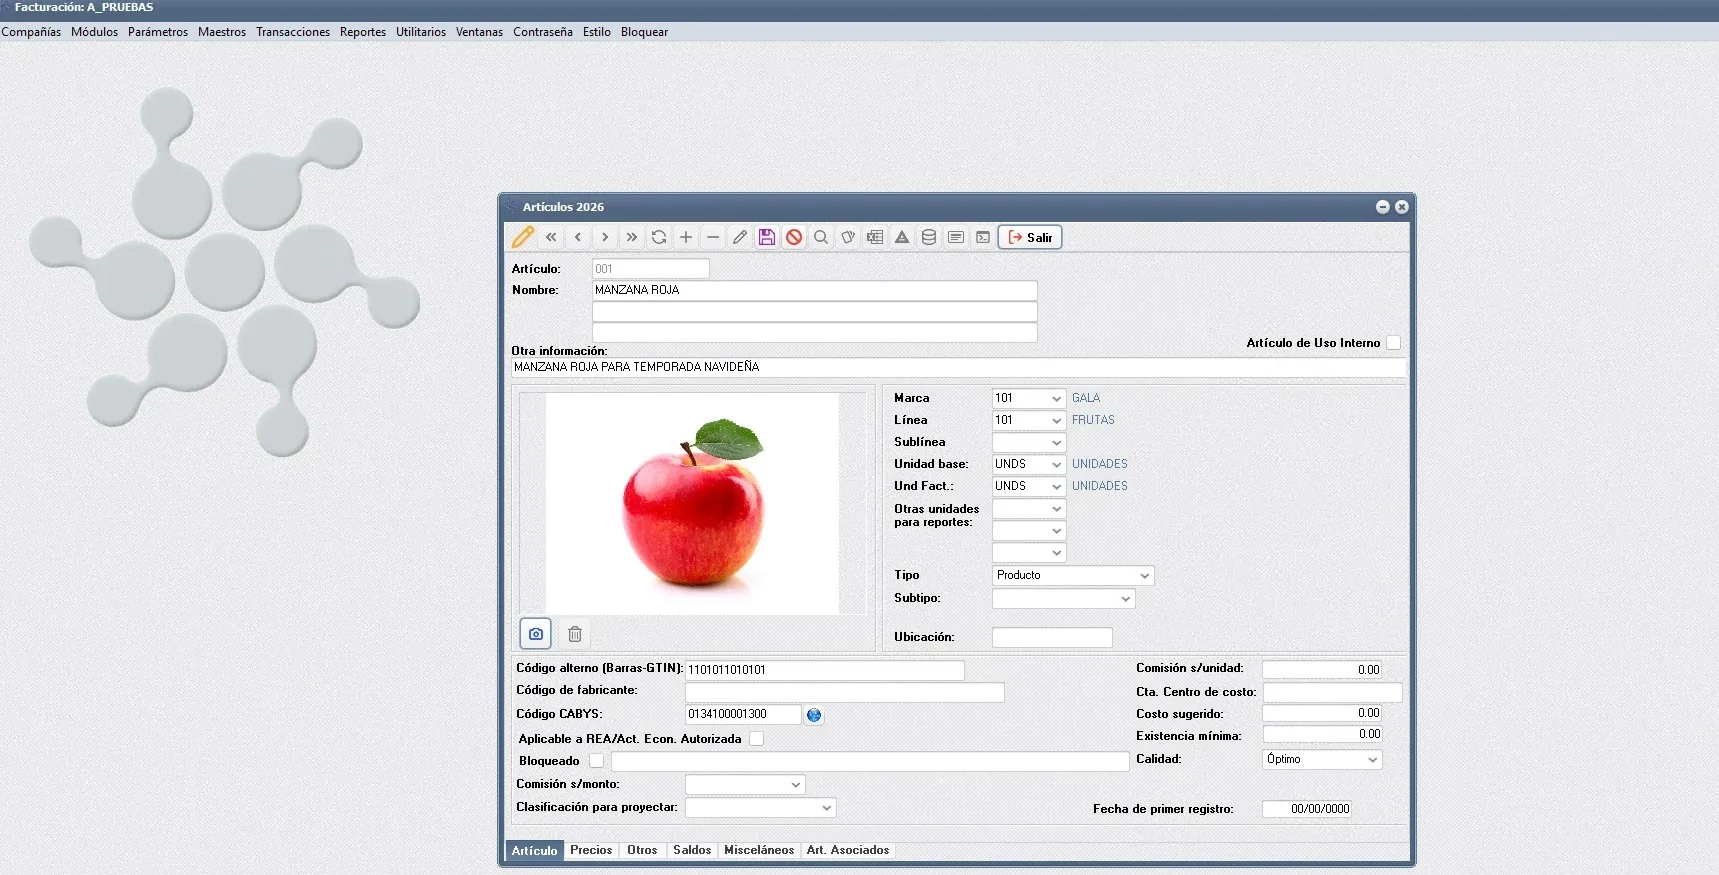
Task: Open the Maestros menu
Action: 222,32
